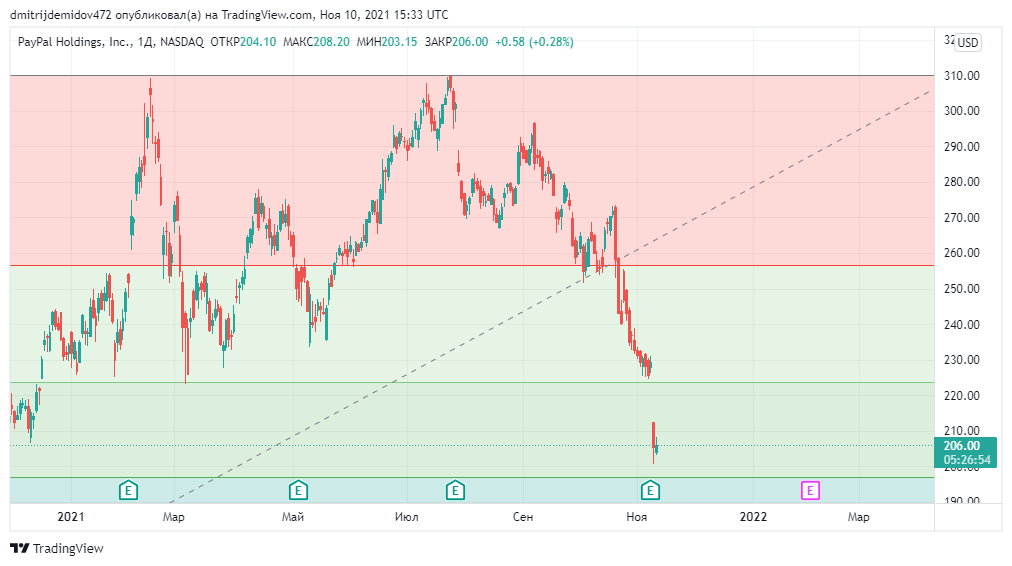Image resolution: width=1012 pixels, height=566 pixels.
Task: Click the close value 206.00 in the legend
Action: 470,42
